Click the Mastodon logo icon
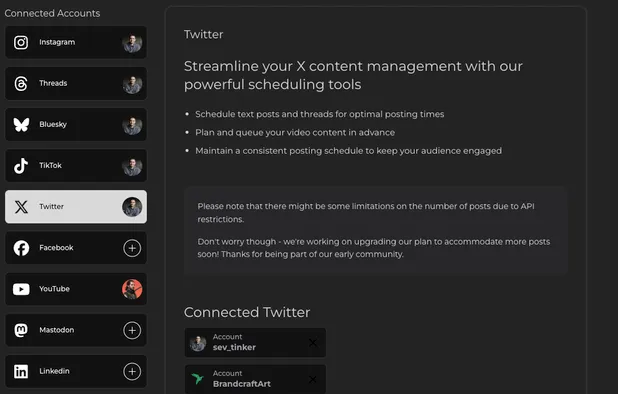The width and height of the screenshot is (618, 394). [21, 330]
